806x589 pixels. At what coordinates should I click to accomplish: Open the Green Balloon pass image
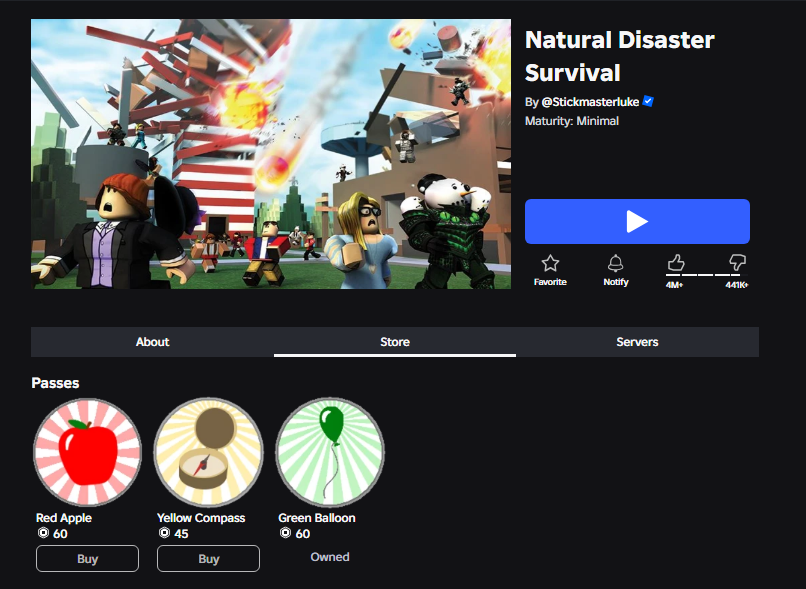click(x=330, y=452)
